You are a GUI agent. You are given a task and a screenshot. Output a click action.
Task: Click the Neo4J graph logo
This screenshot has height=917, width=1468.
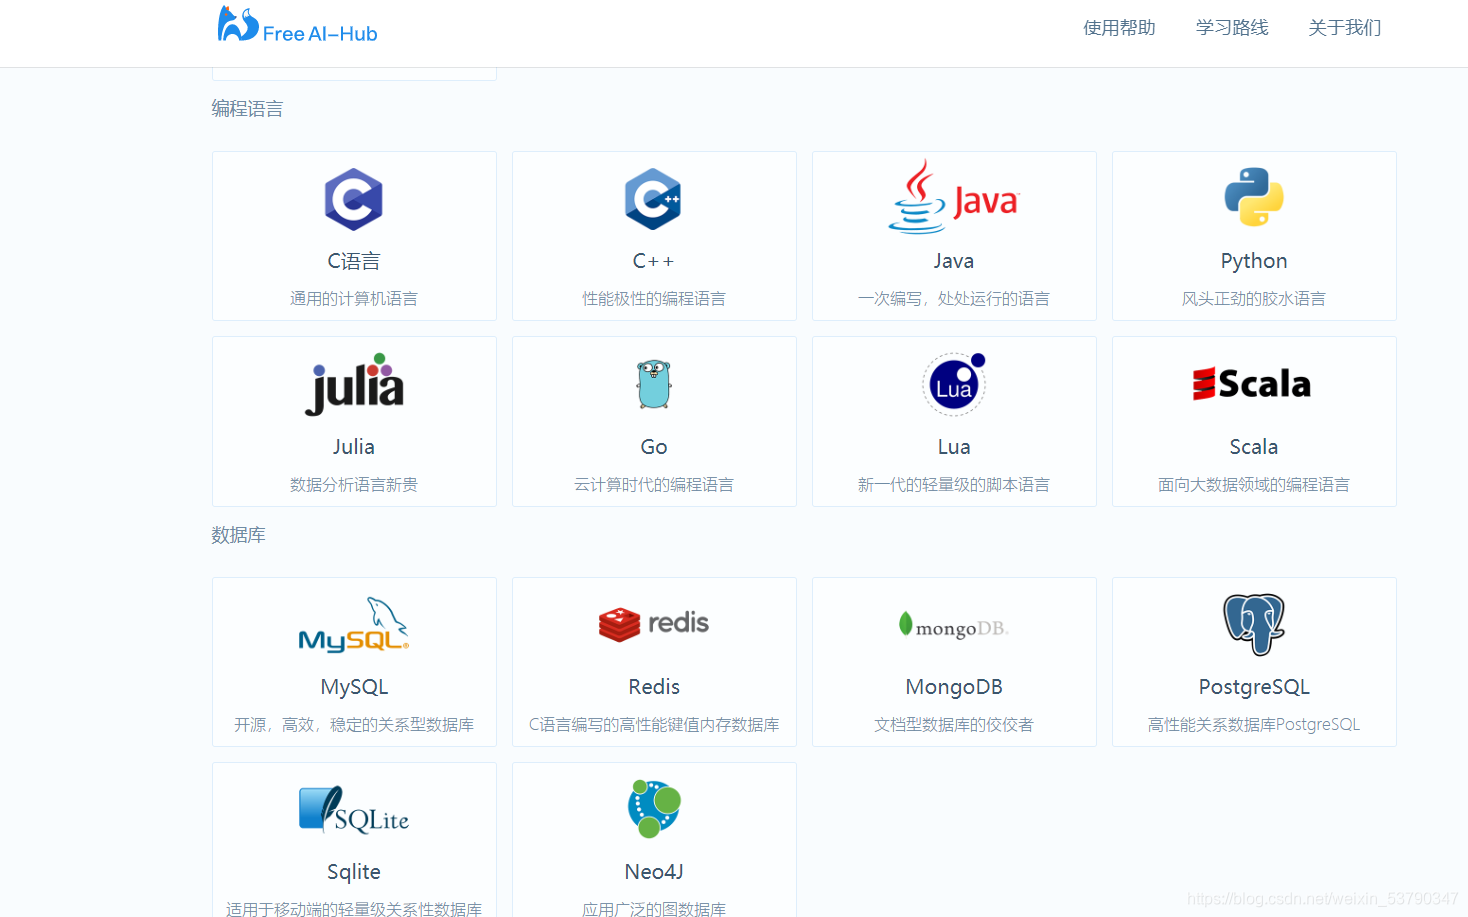pos(653,808)
